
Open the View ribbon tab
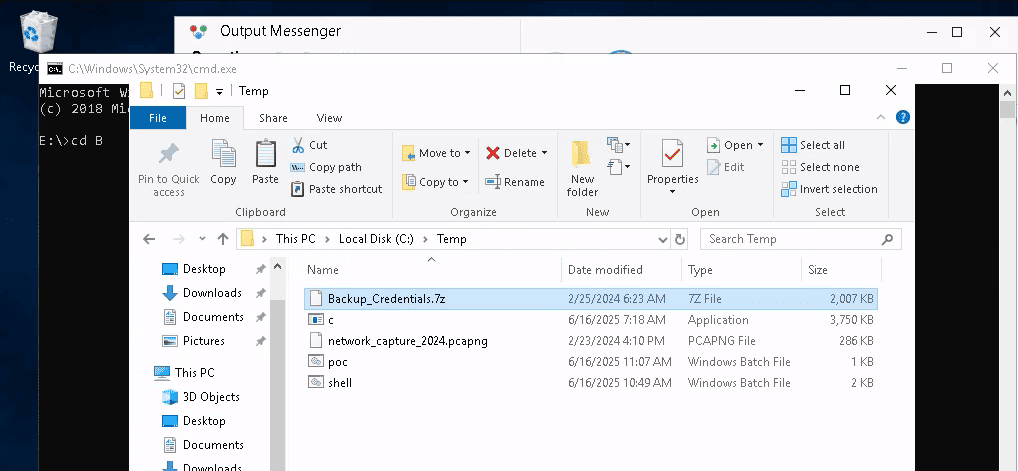point(329,118)
